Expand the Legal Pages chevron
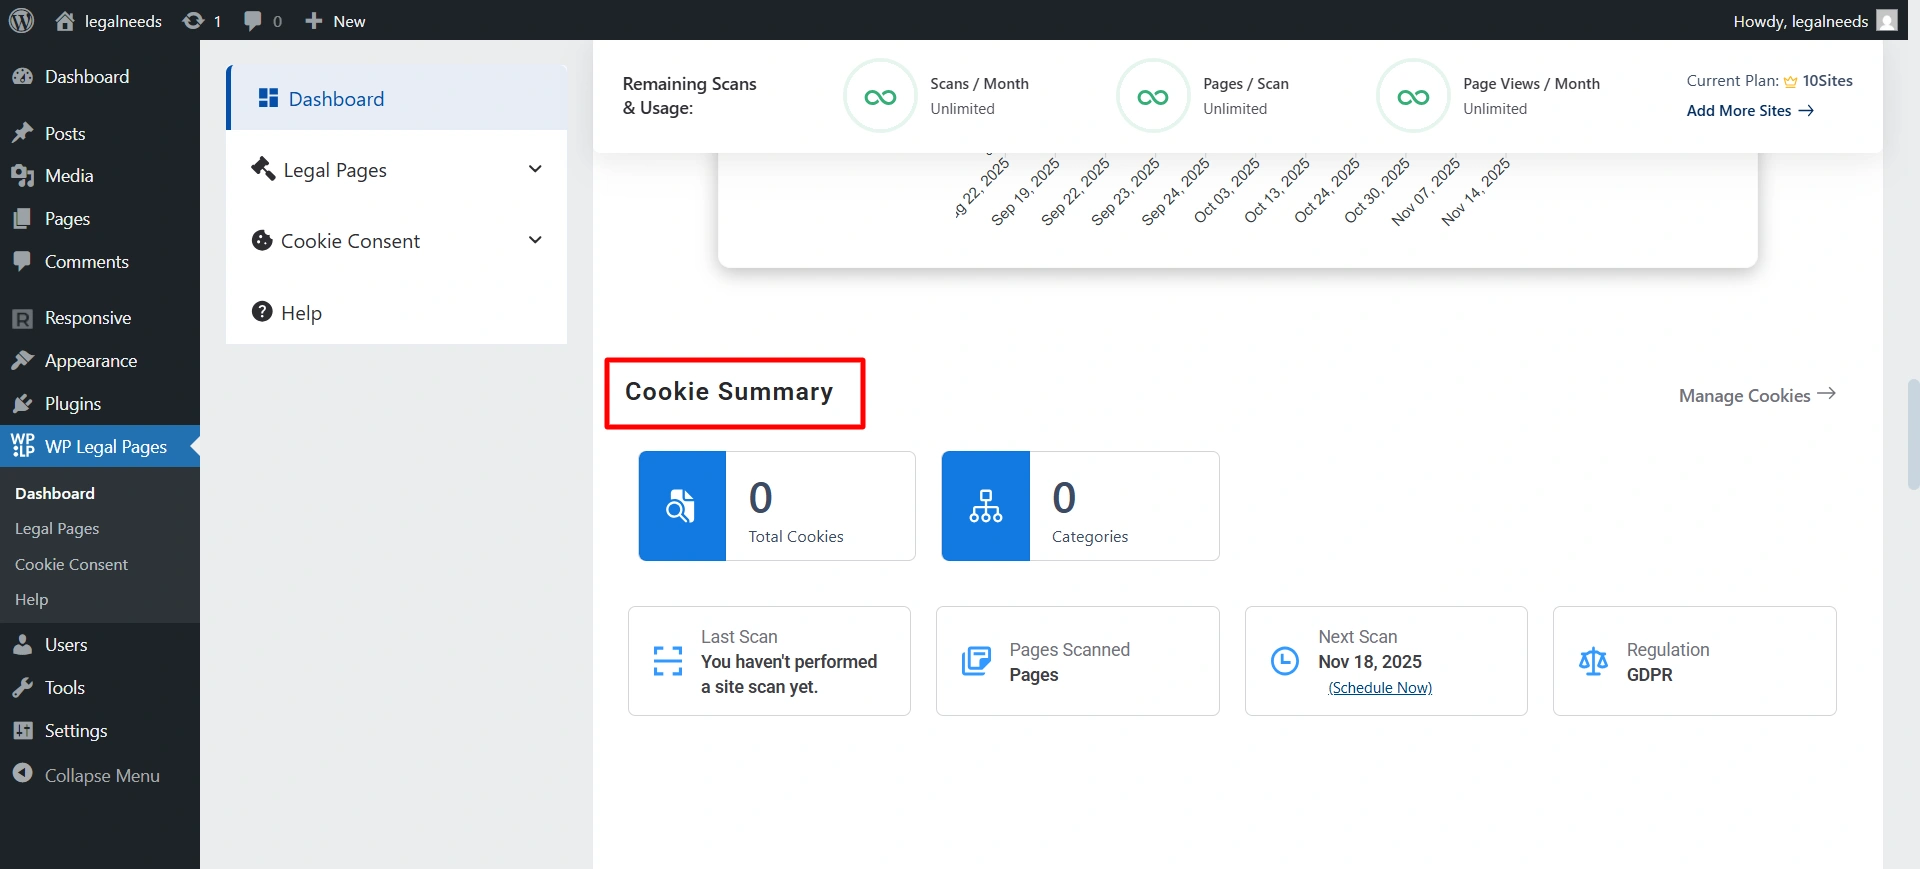 [x=535, y=169]
